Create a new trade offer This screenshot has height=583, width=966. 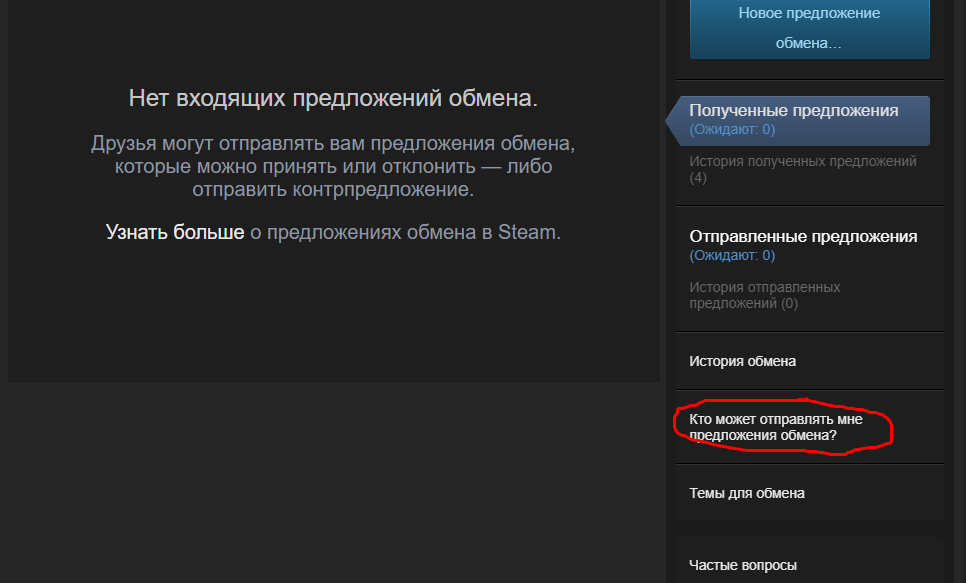click(808, 28)
